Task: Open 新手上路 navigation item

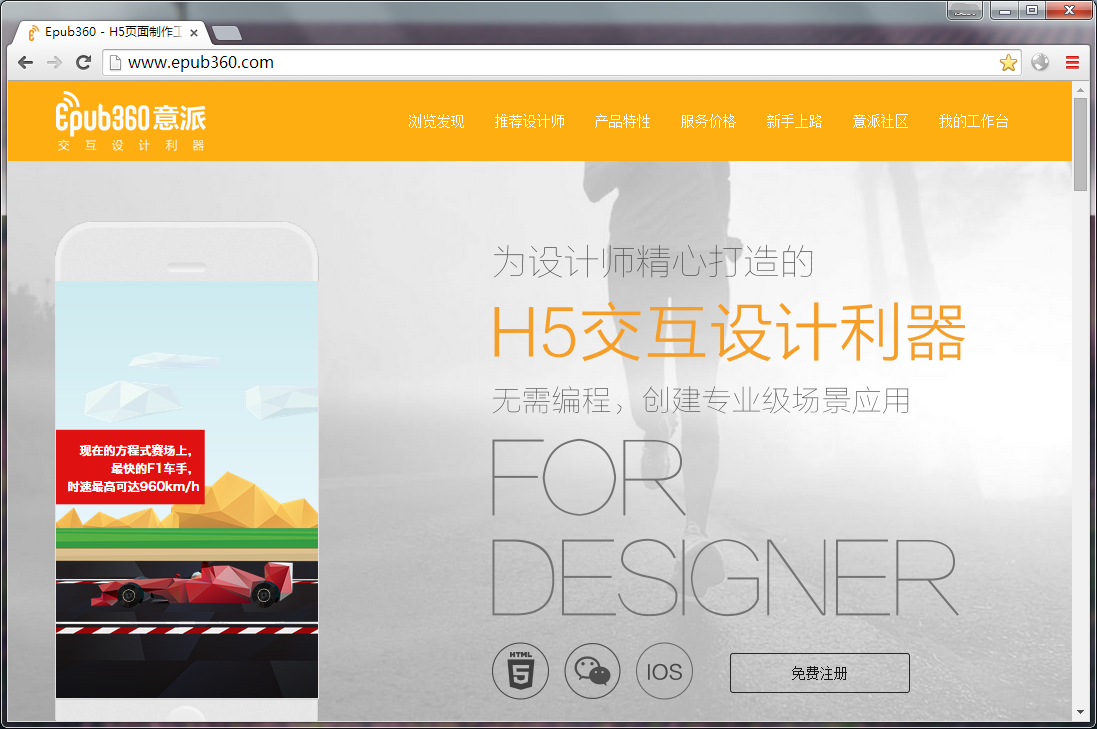Action: point(794,121)
